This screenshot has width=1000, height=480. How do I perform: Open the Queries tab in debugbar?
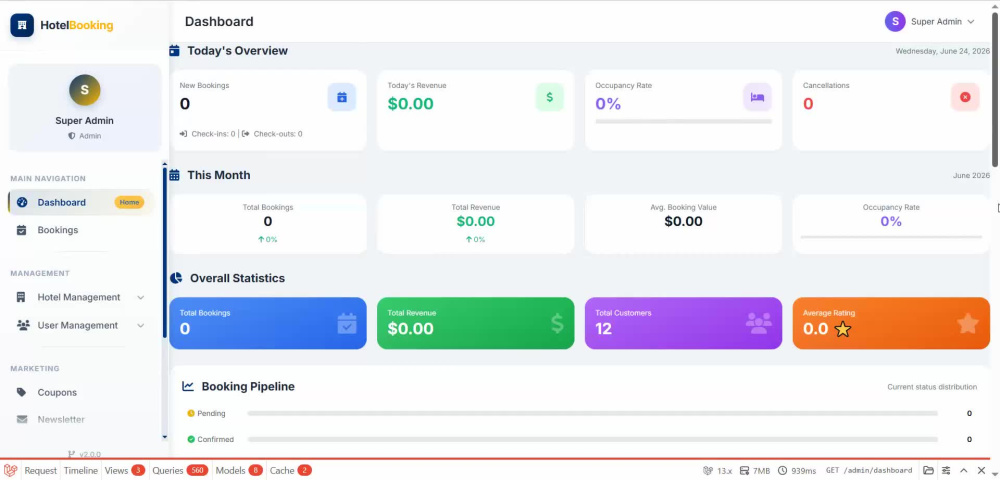pyautogui.click(x=180, y=470)
